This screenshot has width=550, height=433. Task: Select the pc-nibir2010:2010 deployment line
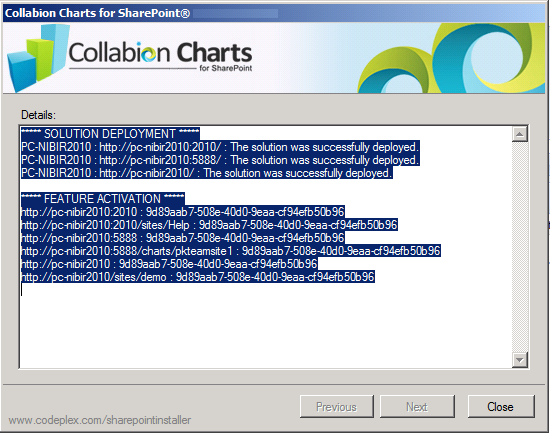220,147
